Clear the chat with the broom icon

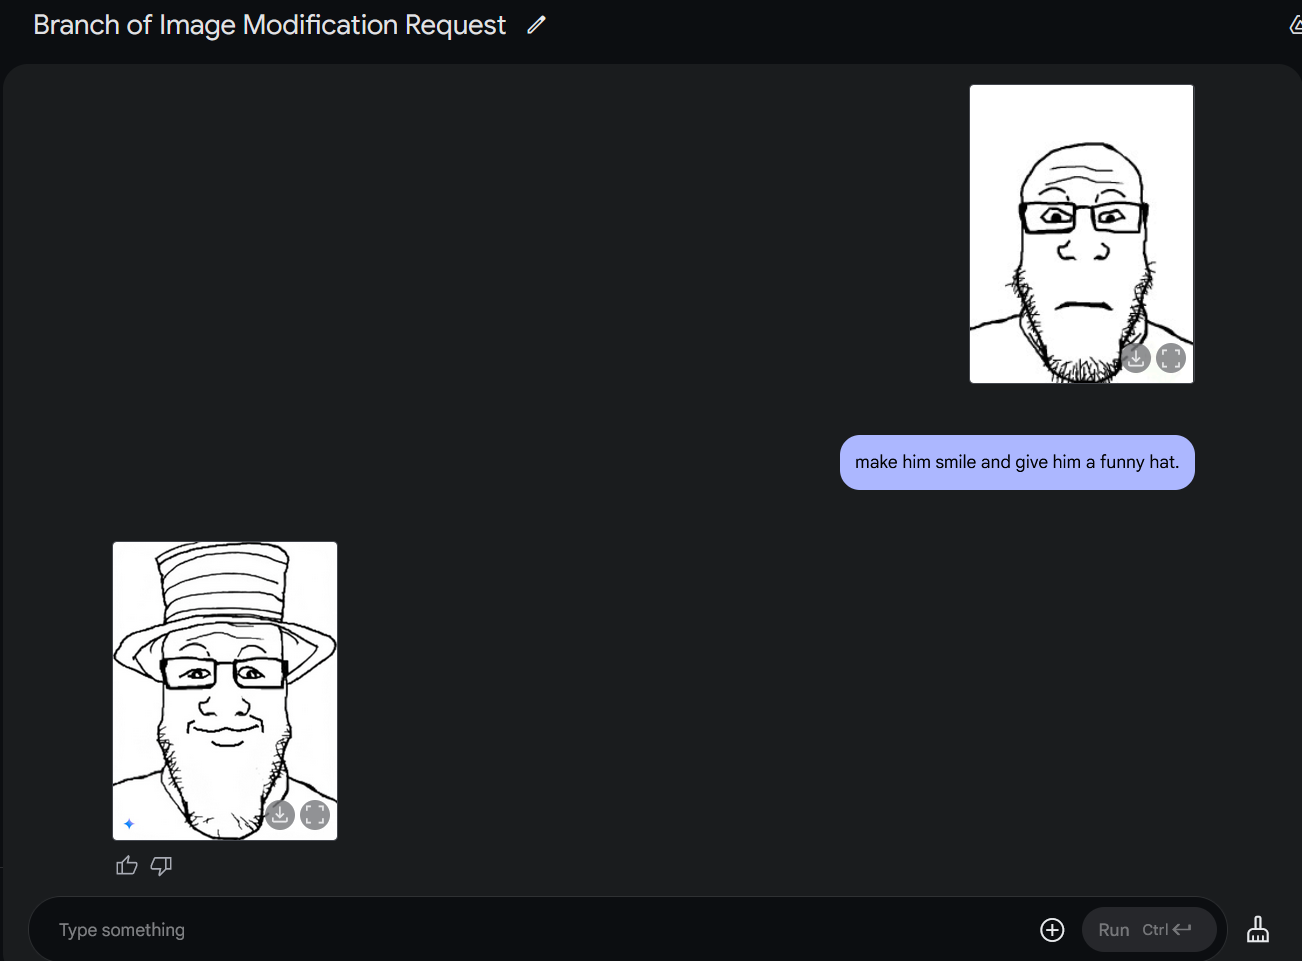pos(1258,930)
